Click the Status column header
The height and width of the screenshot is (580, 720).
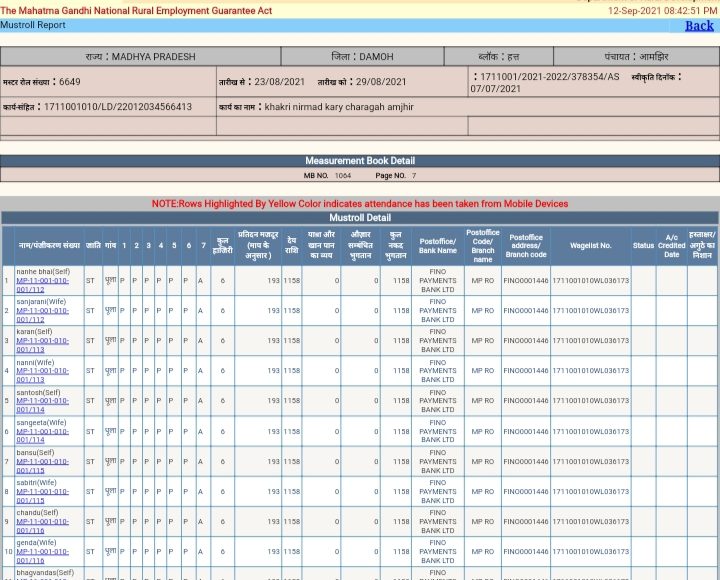(x=643, y=246)
